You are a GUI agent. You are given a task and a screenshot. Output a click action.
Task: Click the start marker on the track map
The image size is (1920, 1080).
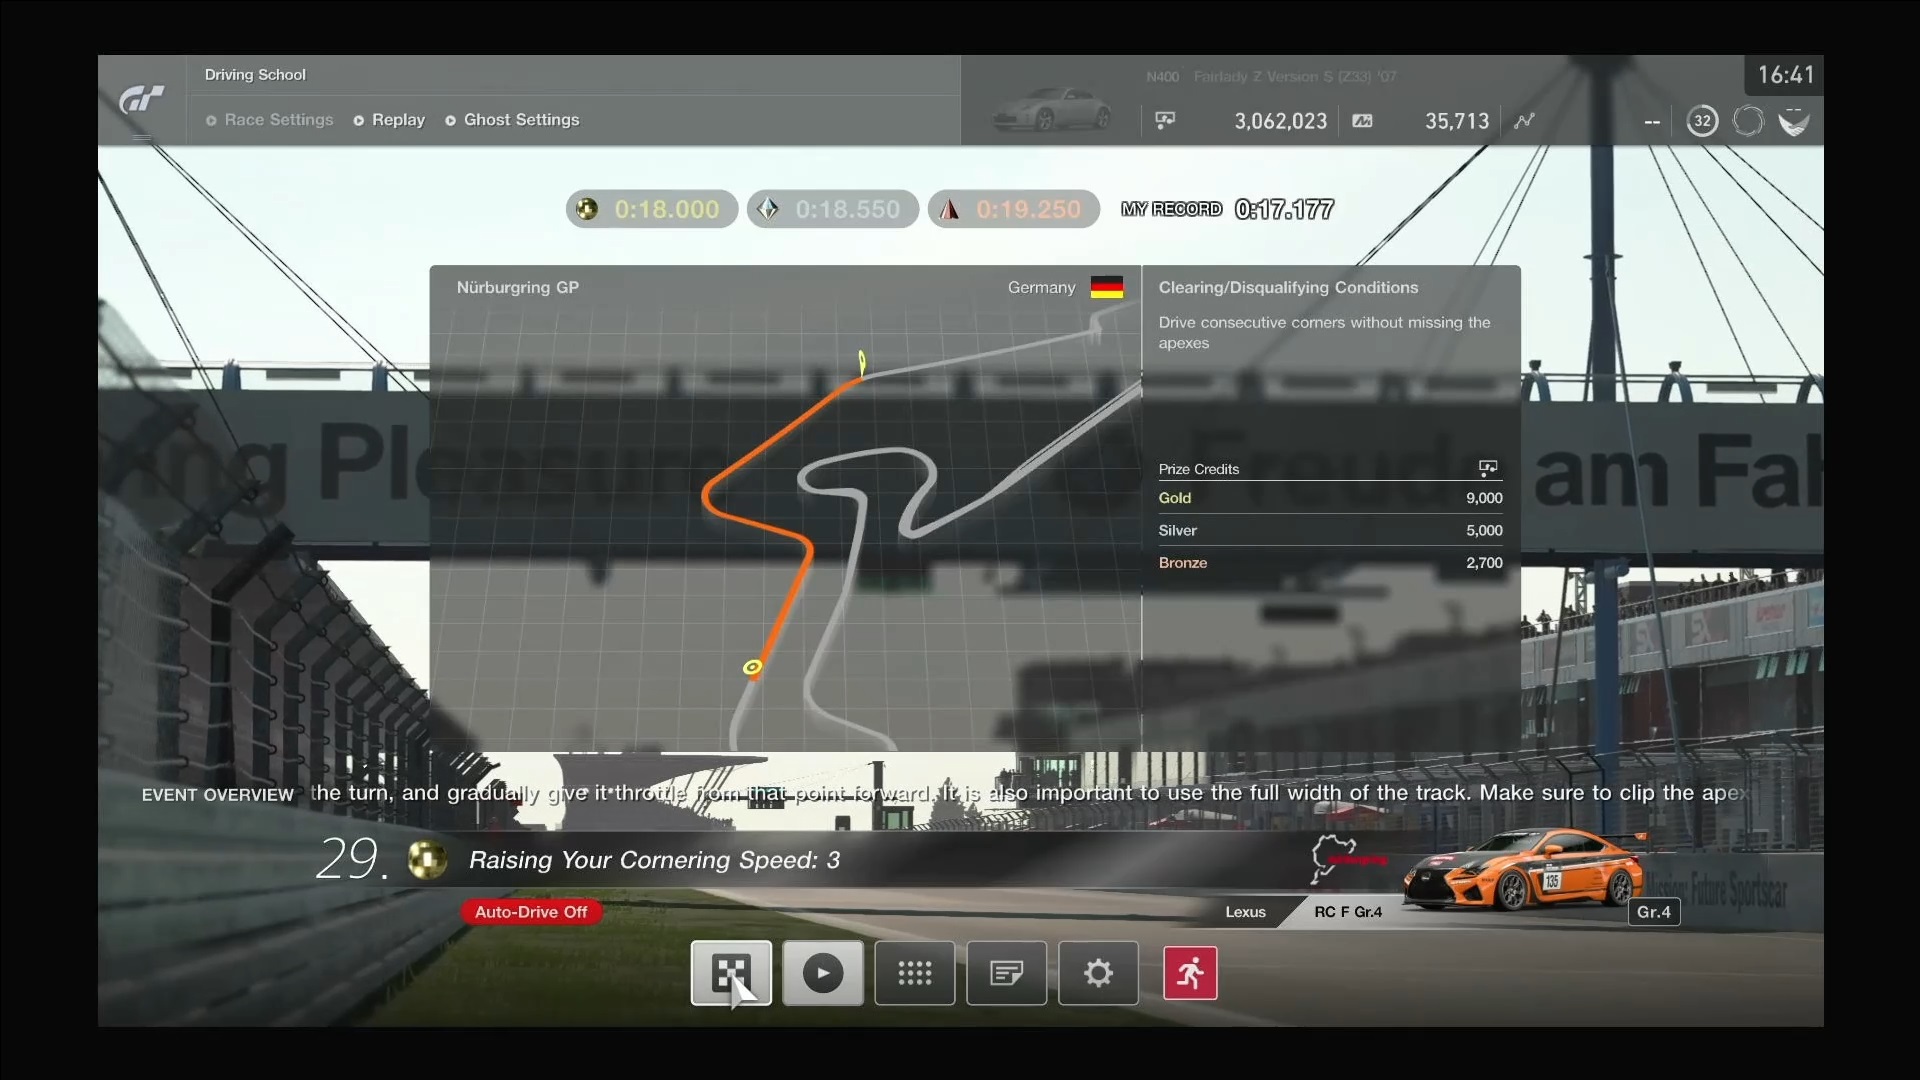(752, 667)
